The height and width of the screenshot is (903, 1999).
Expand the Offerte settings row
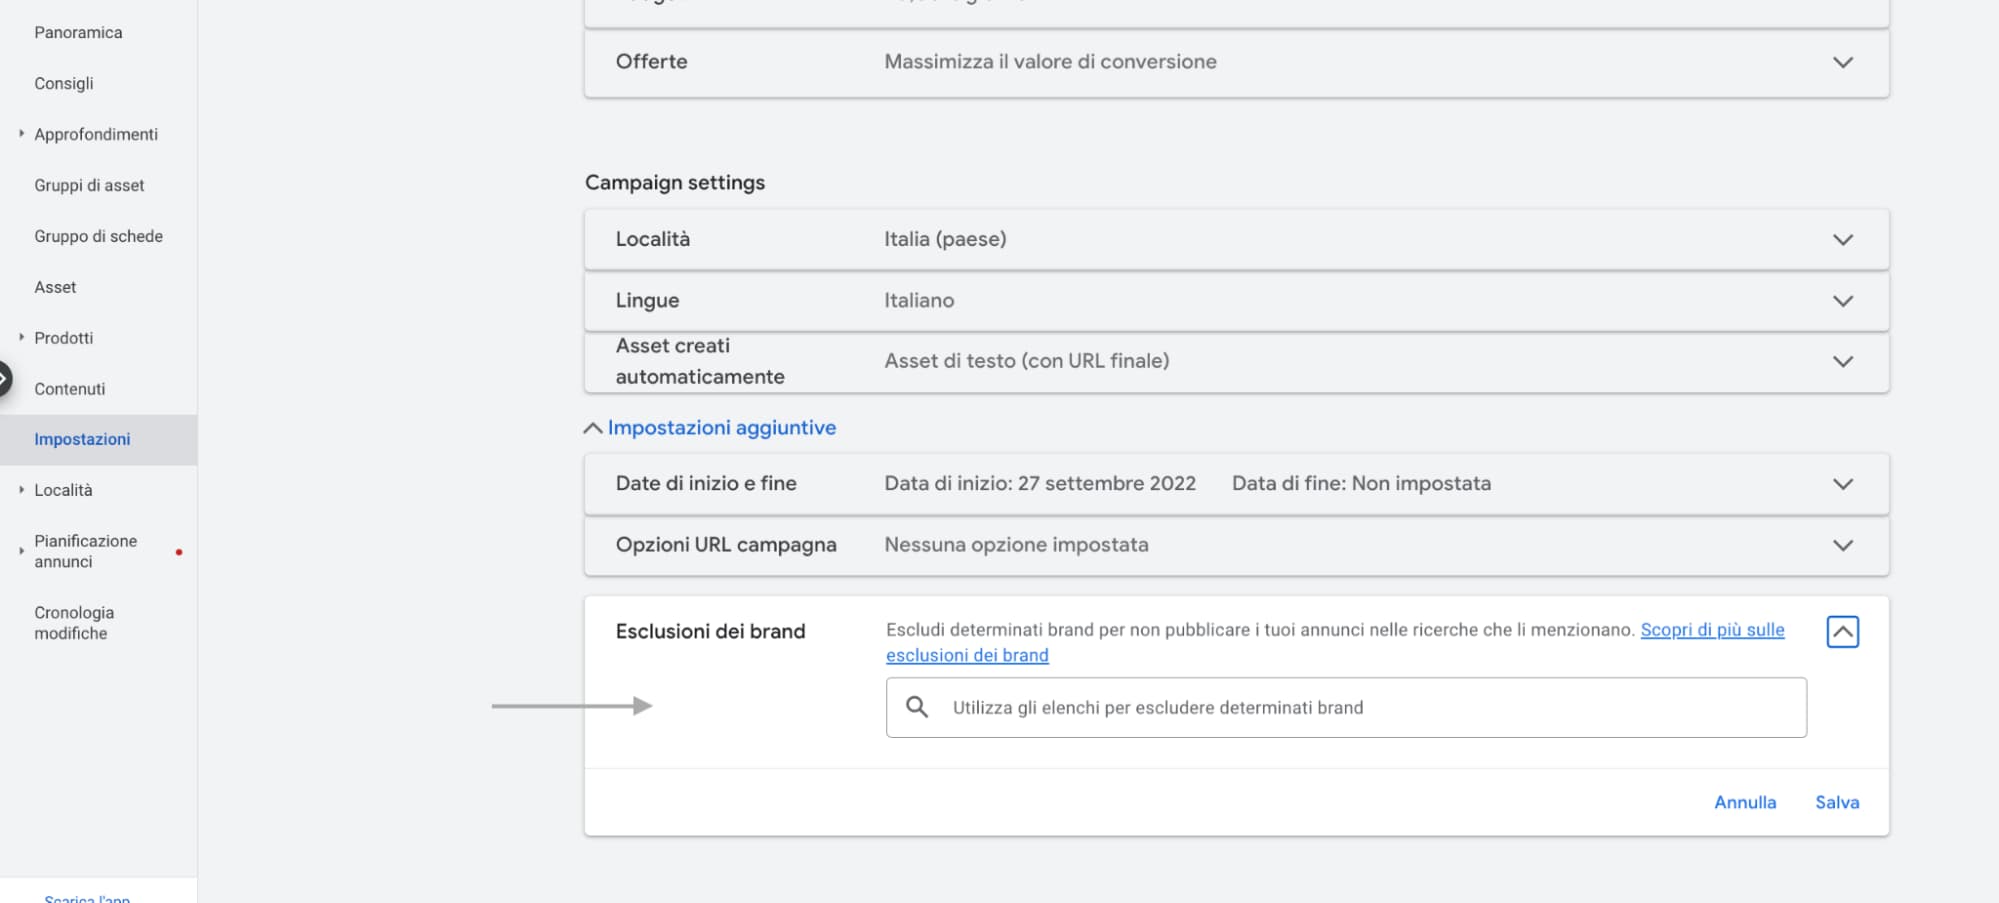(1842, 62)
